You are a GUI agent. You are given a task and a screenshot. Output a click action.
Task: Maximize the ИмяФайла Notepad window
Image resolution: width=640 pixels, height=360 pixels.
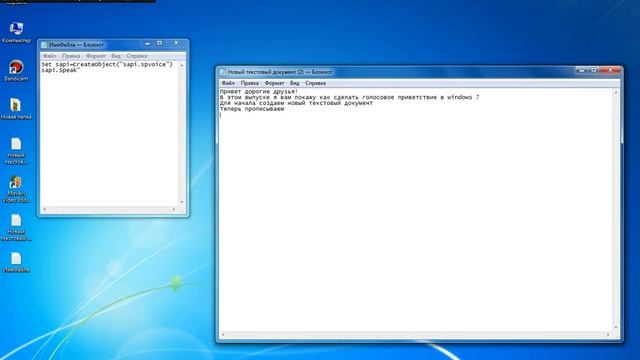tap(160, 43)
